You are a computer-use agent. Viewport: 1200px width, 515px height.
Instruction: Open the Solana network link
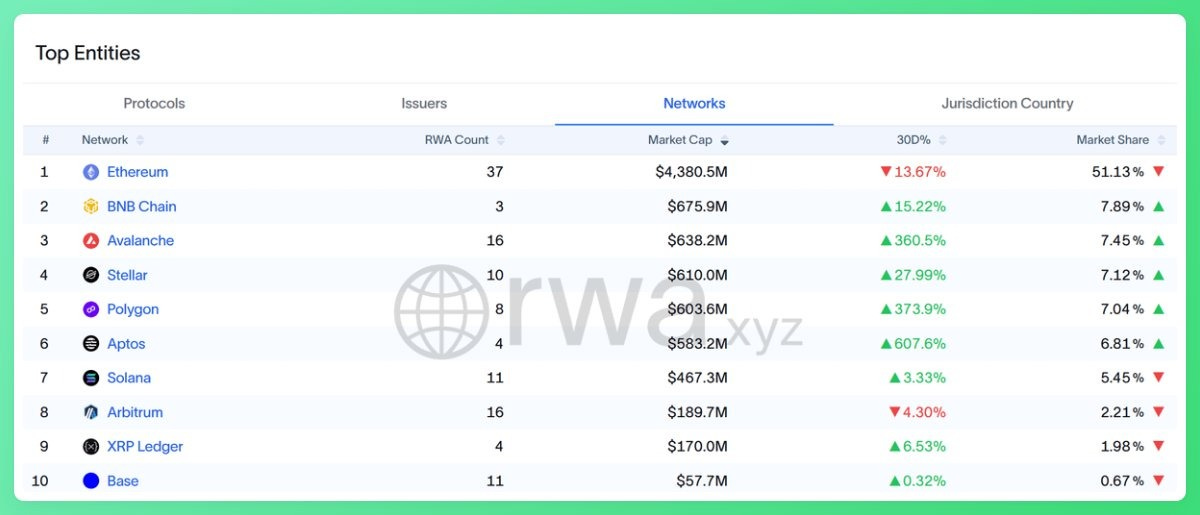coord(129,378)
